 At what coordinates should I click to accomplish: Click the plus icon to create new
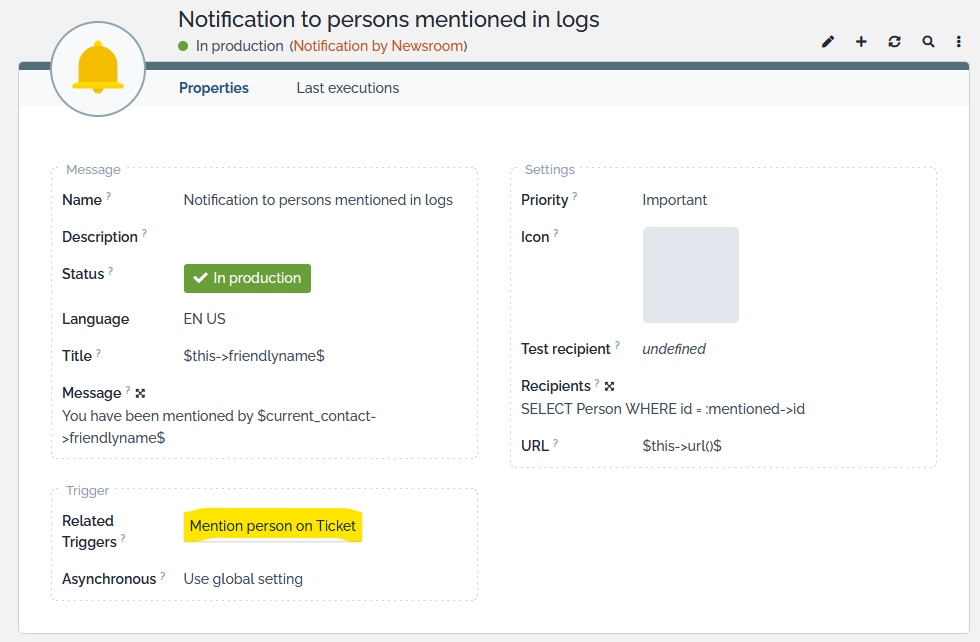pyautogui.click(x=861, y=42)
